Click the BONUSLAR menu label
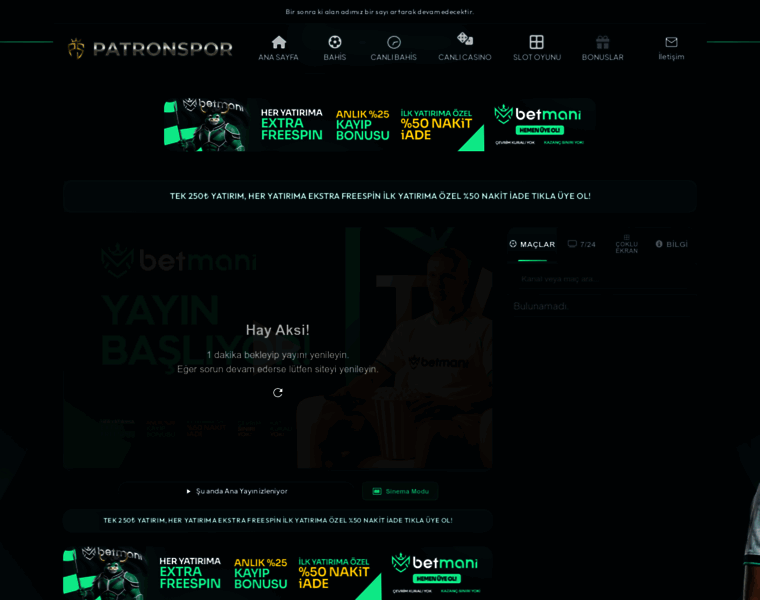Viewport: 760px width, 600px height. coord(602,57)
